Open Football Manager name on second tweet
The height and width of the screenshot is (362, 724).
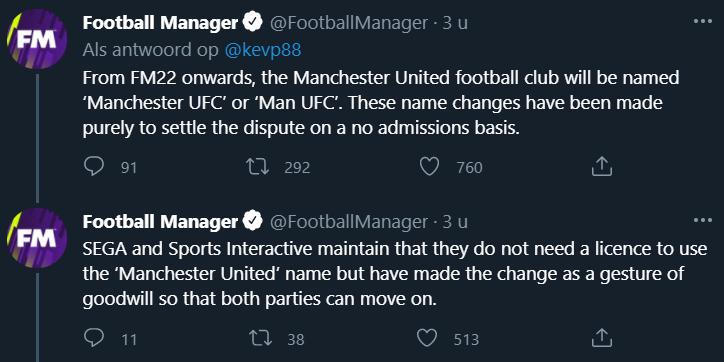(x=160, y=222)
